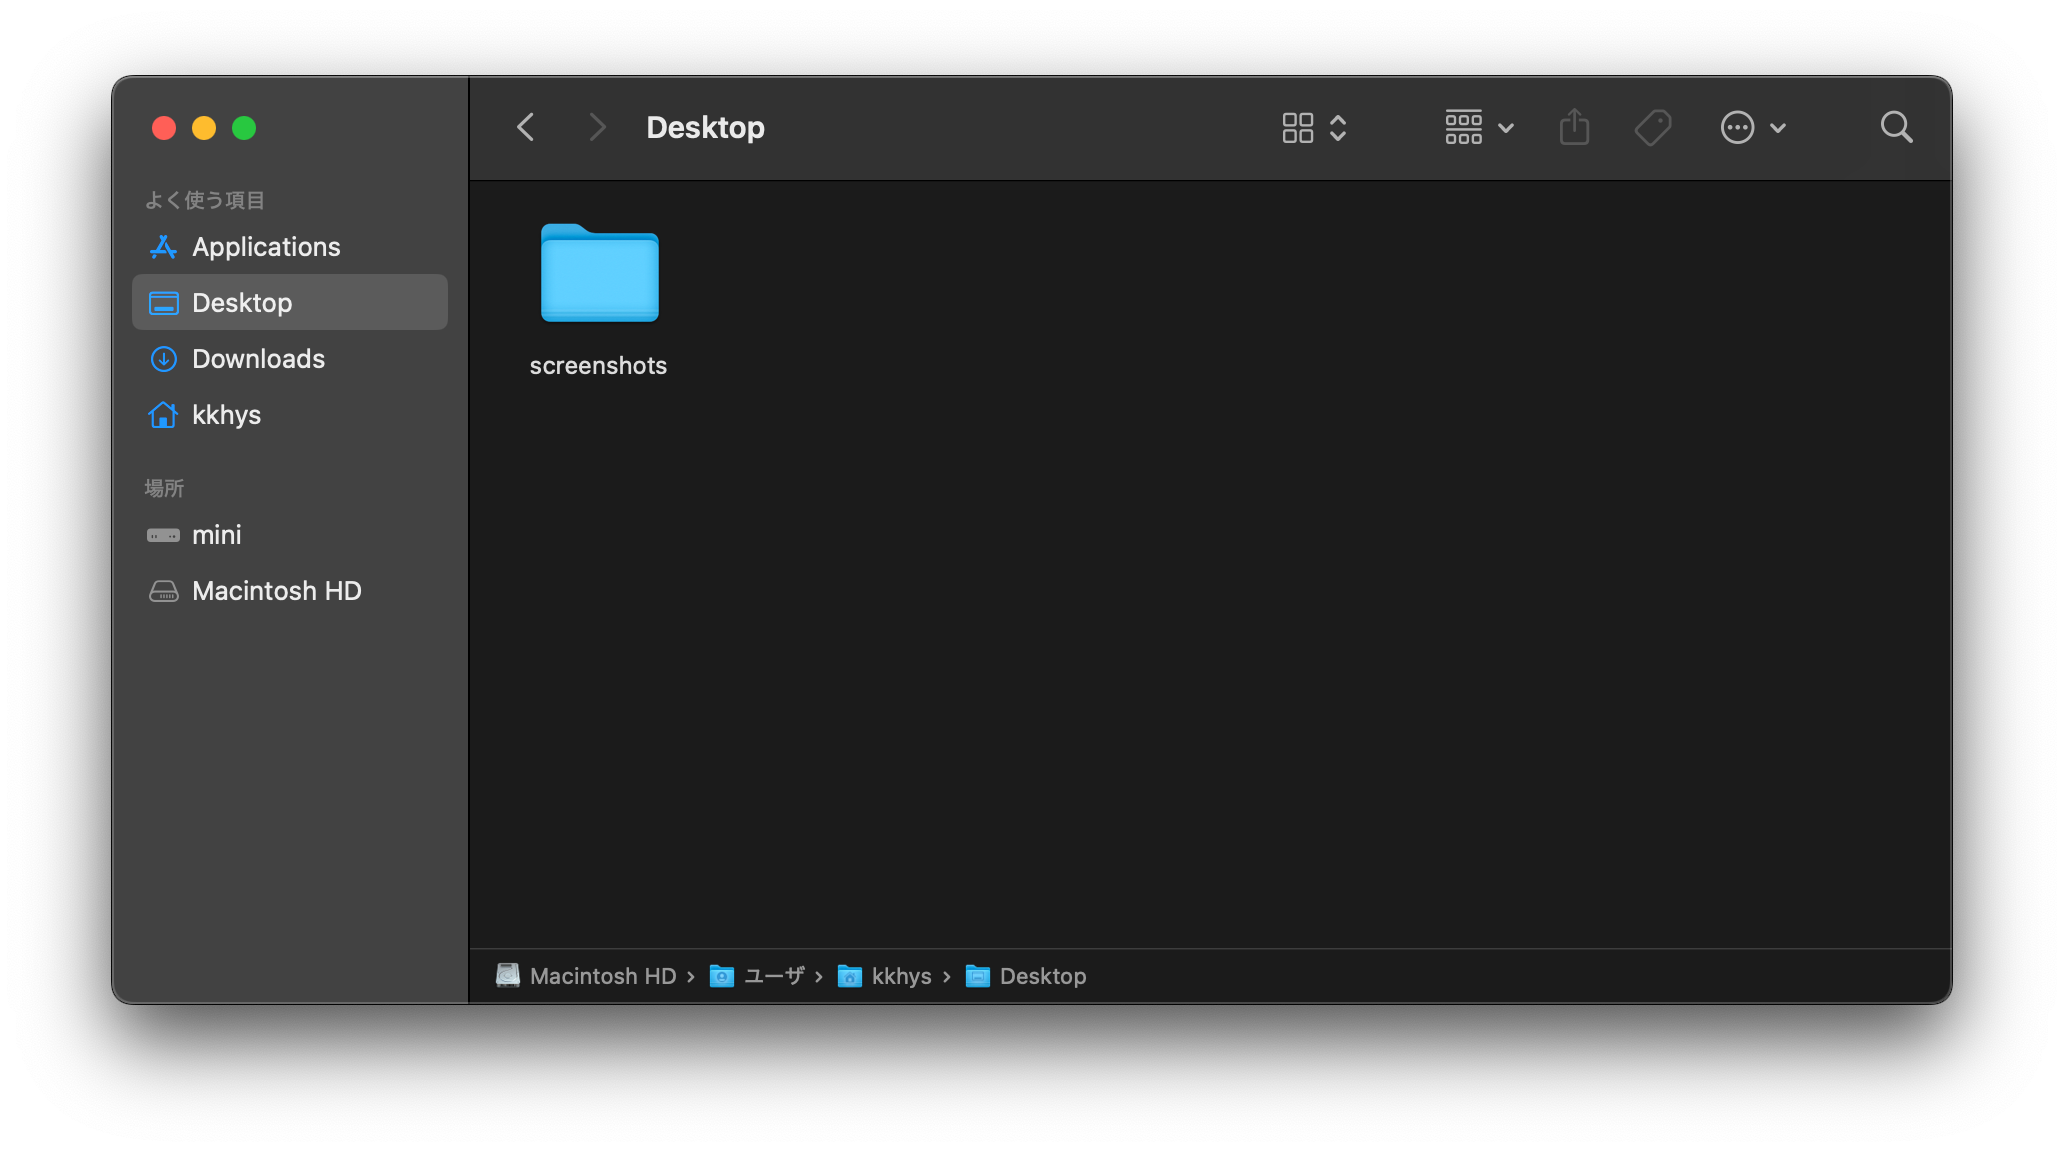Click the Share icon in the toolbar
Viewport: 2064px width, 1152px height.
(x=1573, y=127)
